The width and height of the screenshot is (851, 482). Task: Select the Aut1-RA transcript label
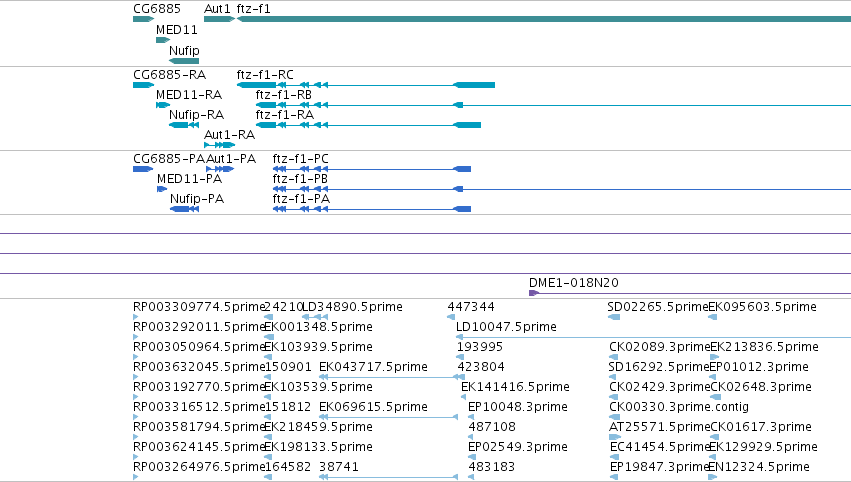coord(230,135)
